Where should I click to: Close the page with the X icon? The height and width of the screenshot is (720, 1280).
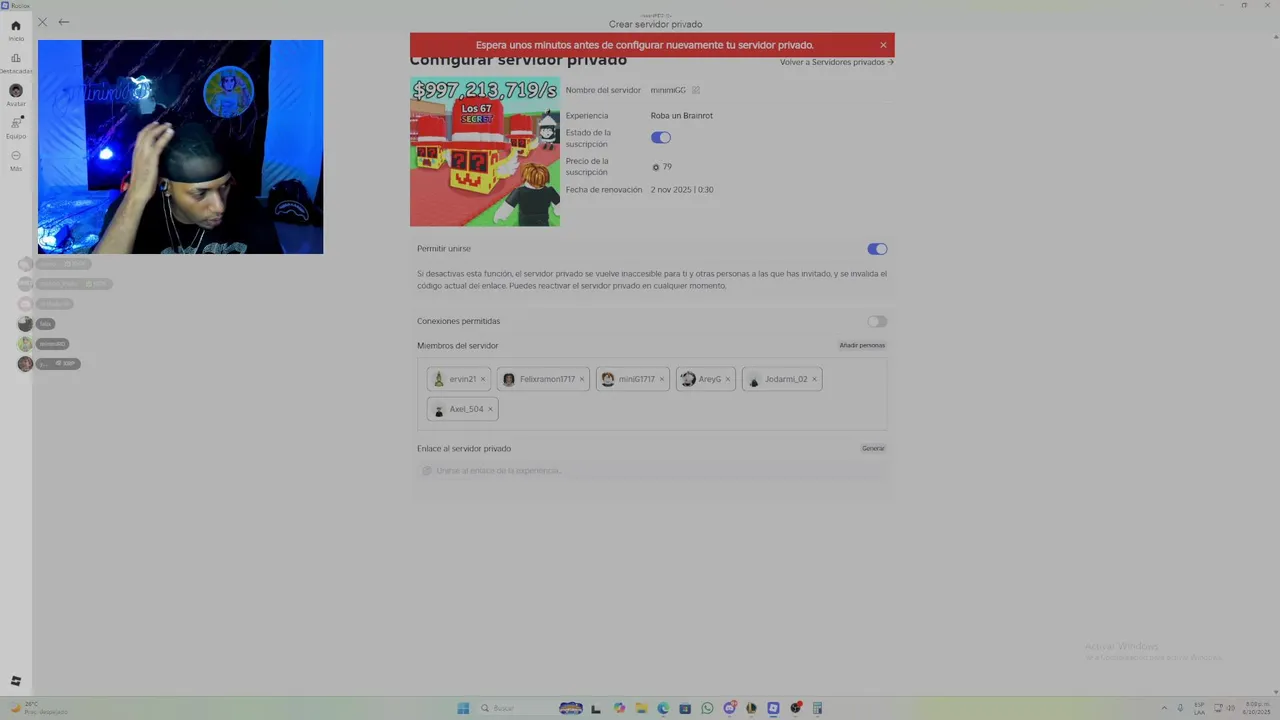tap(42, 22)
